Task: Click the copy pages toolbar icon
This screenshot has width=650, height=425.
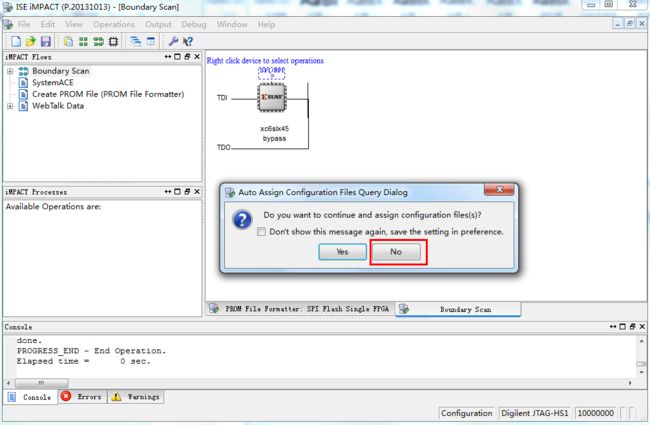Action: pyautogui.click(x=68, y=41)
